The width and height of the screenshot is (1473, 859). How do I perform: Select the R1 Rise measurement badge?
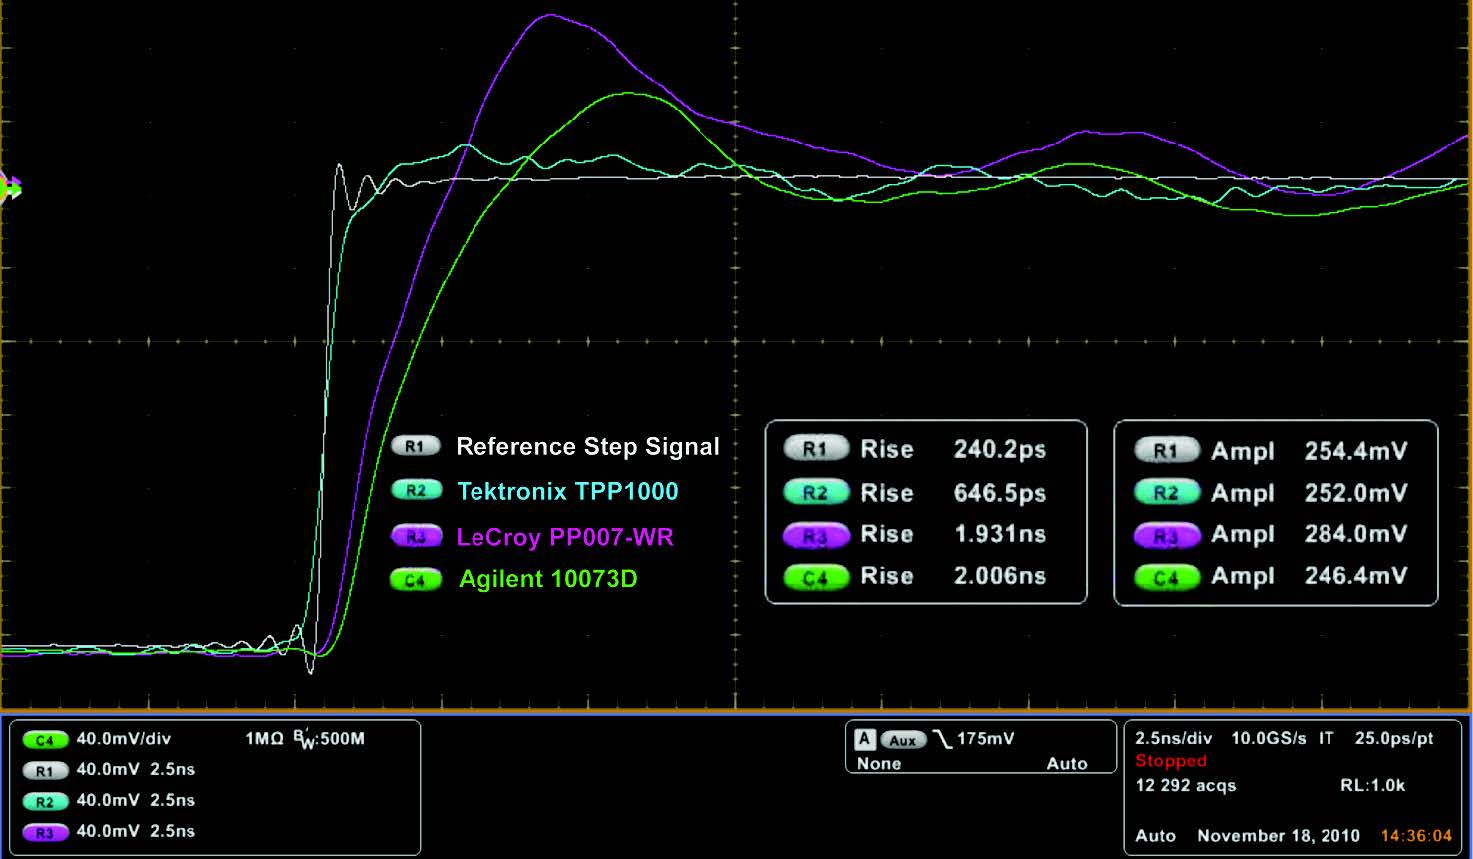[815, 449]
